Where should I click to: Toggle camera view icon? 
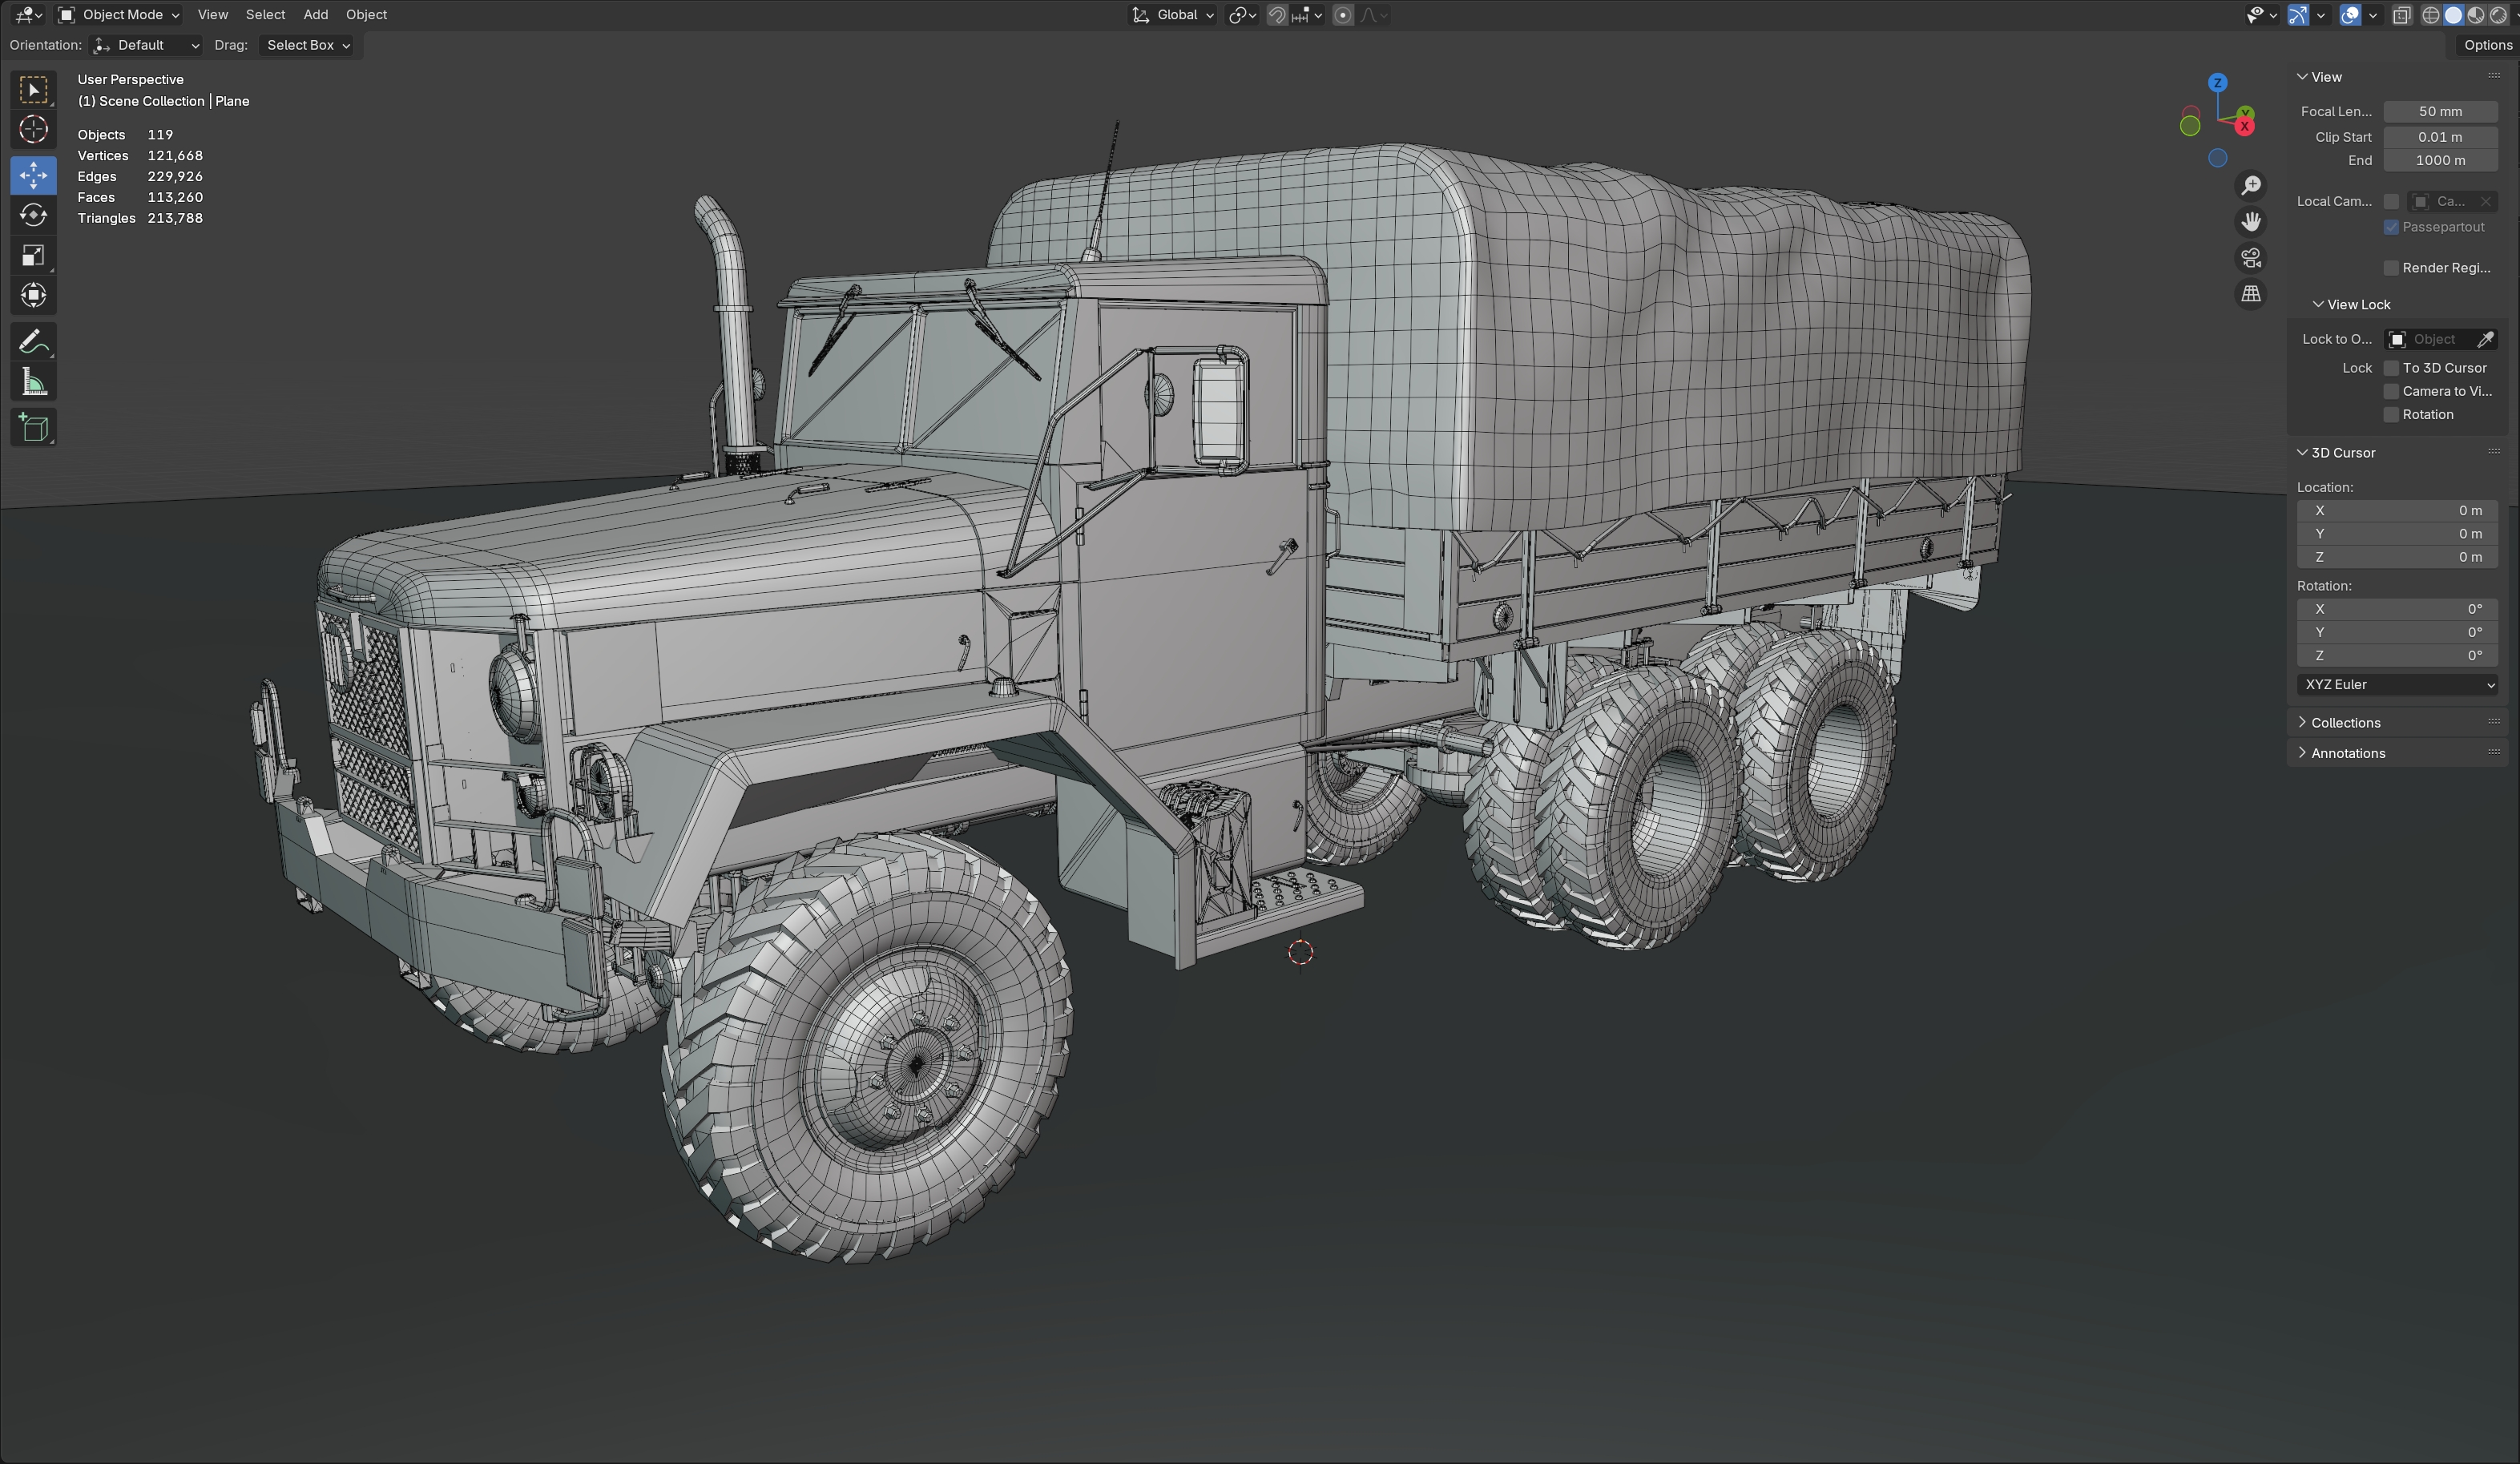[2250, 258]
